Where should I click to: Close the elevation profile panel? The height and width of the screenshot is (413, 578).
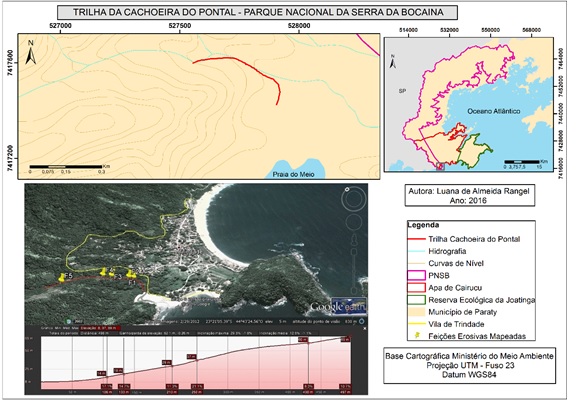(x=365, y=328)
